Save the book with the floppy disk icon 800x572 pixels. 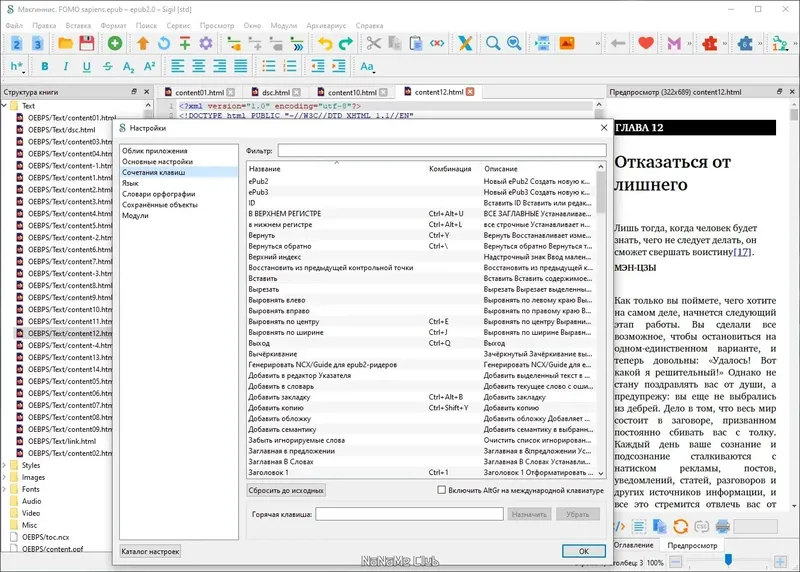tap(87, 44)
